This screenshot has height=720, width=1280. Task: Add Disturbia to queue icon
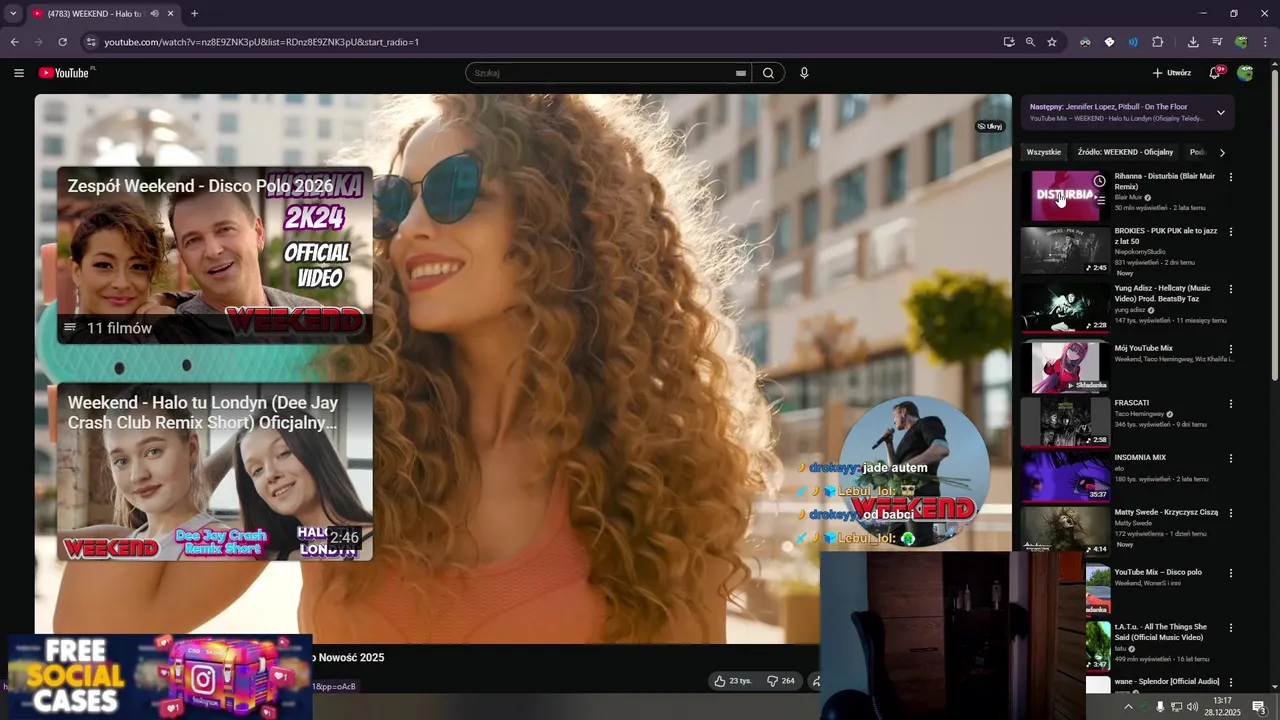pyautogui.click(x=1099, y=199)
